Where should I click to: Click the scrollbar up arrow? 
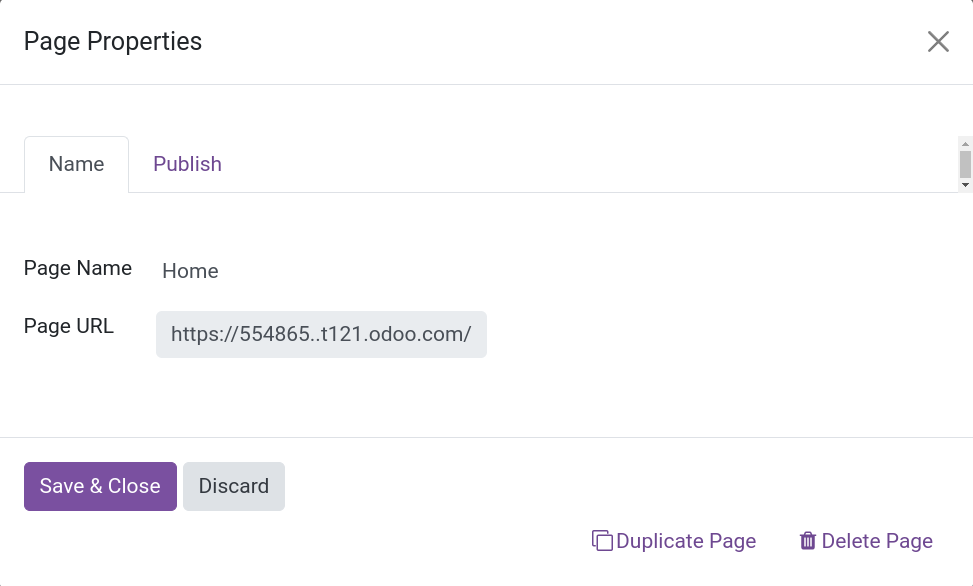click(965, 144)
